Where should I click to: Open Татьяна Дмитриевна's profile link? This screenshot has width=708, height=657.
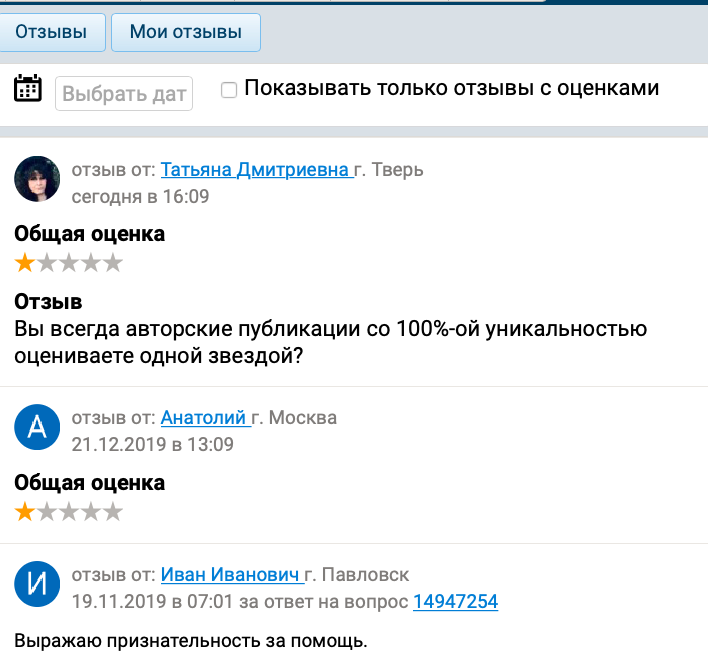pos(255,169)
